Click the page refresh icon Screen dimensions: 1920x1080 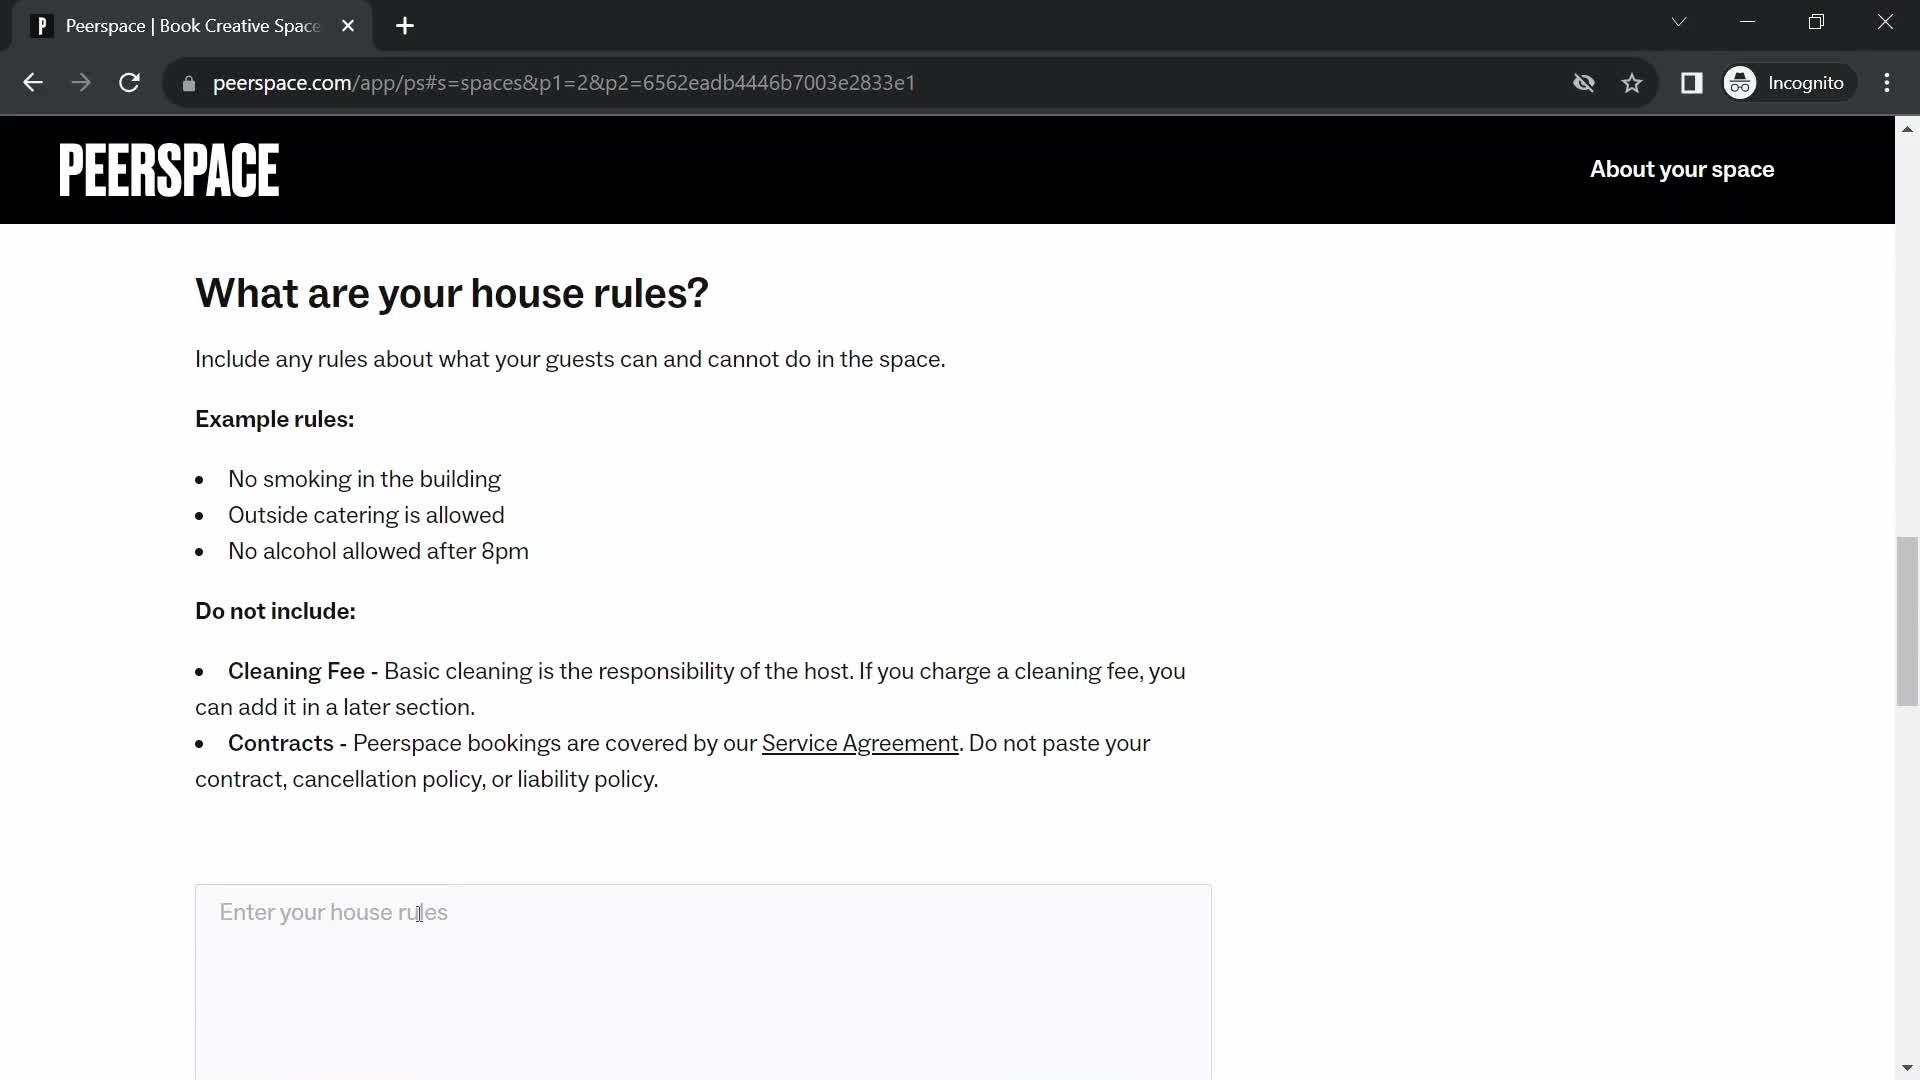tap(129, 82)
